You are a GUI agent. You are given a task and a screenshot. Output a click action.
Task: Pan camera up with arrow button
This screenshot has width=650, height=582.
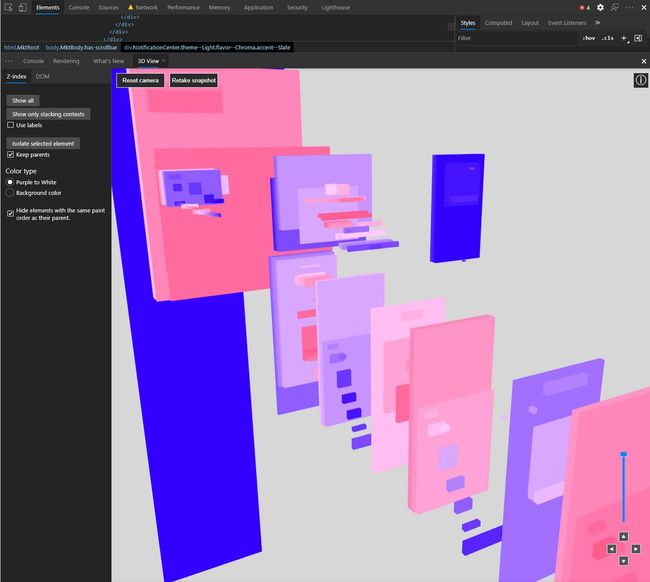(623, 537)
